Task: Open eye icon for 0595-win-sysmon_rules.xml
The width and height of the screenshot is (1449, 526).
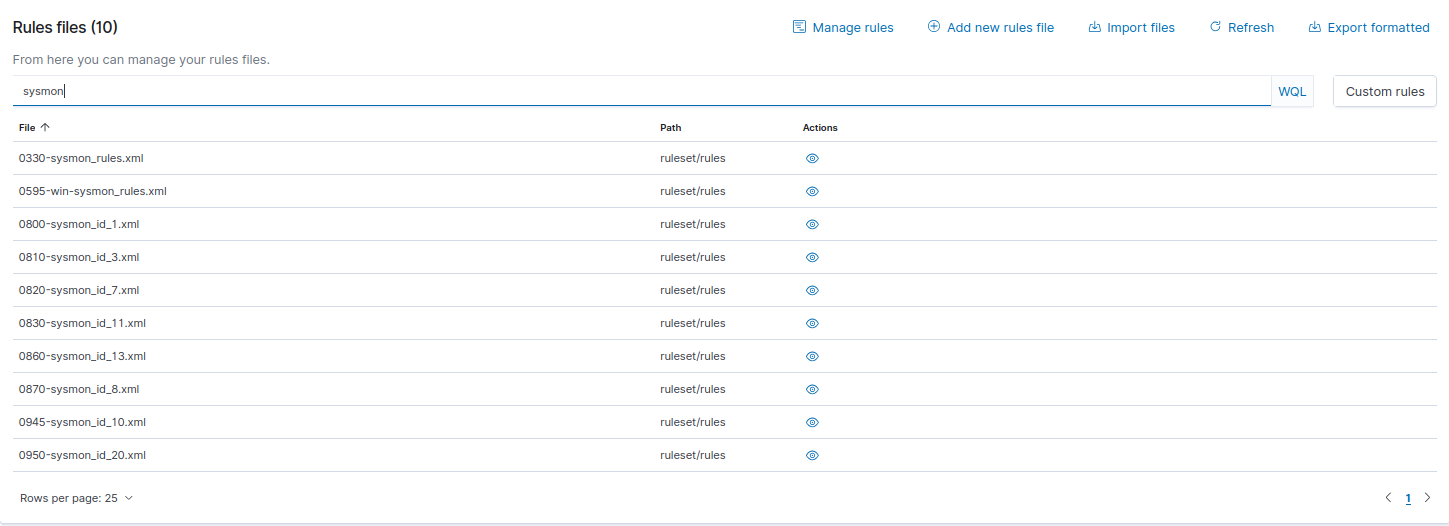Action: pos(812,191)
